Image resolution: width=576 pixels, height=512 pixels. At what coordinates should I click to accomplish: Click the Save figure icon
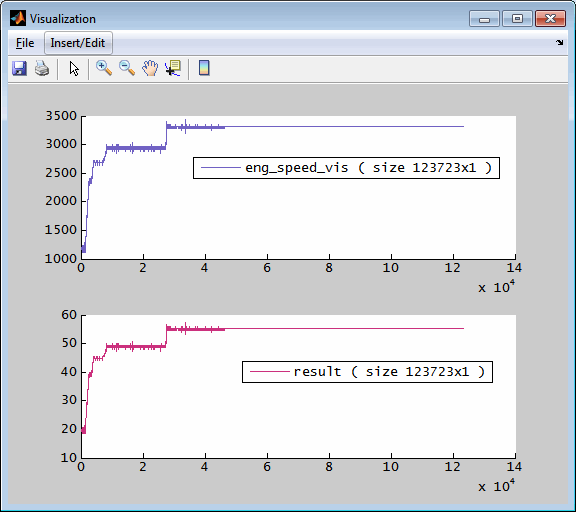pyautogui.click(x=19, y=69)
